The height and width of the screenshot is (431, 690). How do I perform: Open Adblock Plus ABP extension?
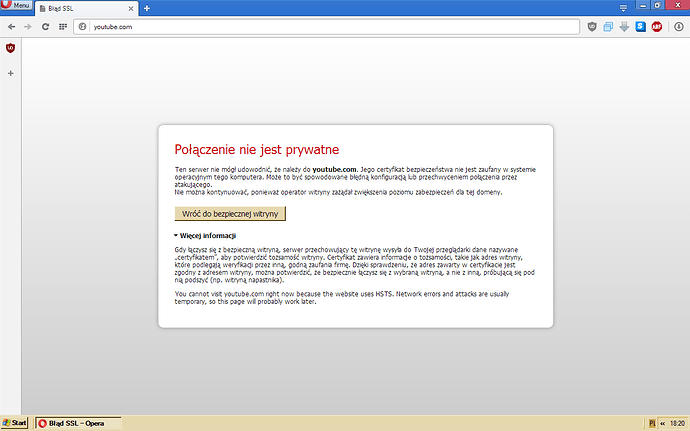click(x=657, y=27)
